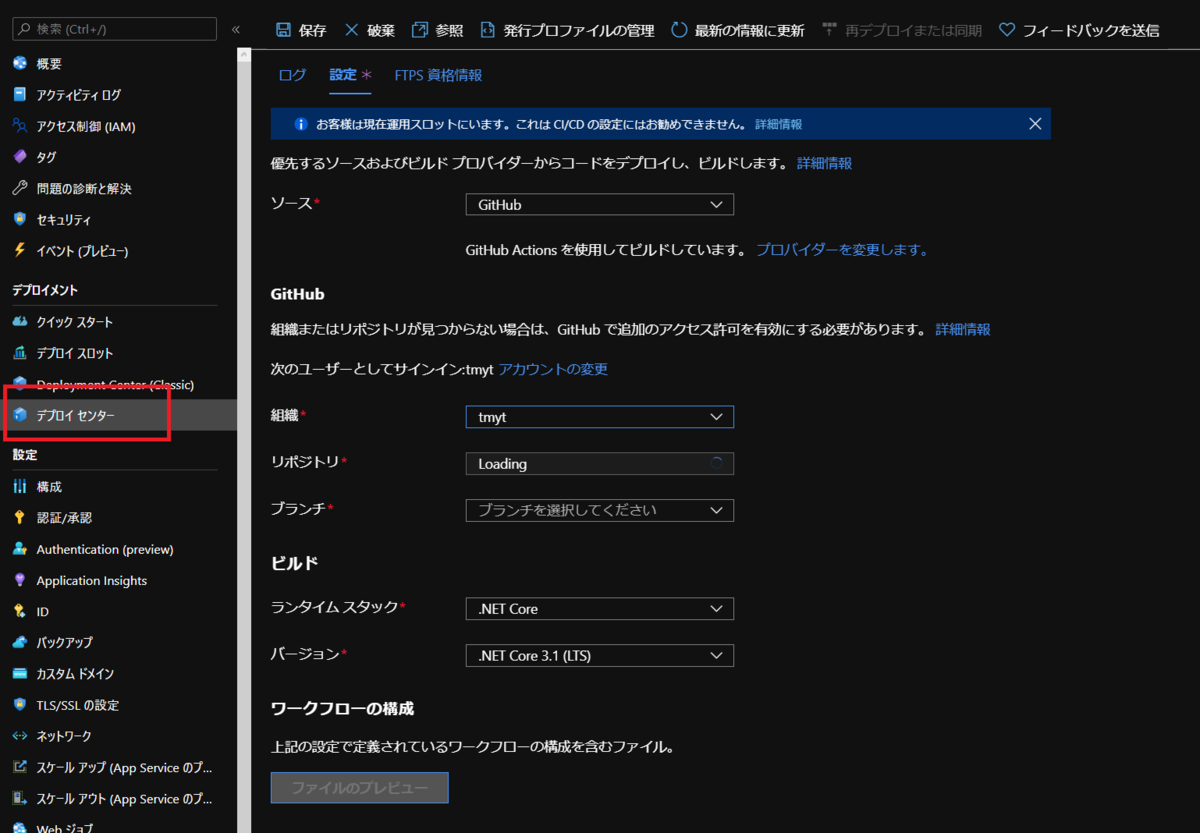The height and width of the screenshot is (833, 1200).
Task: Open 発行プロファイルの管理 toolbar item
Action: pyautogui.click(x=567, y=30)
